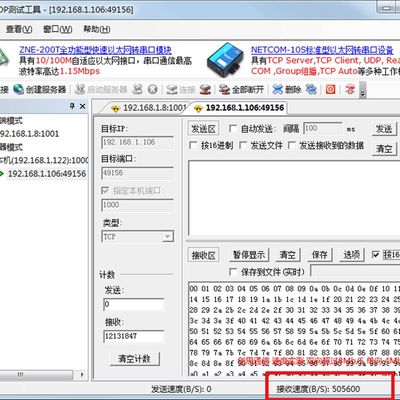Open the NETCOM-10S device link
The height and width of the screenshot is (400, 400).
click(x=322, y=50)
